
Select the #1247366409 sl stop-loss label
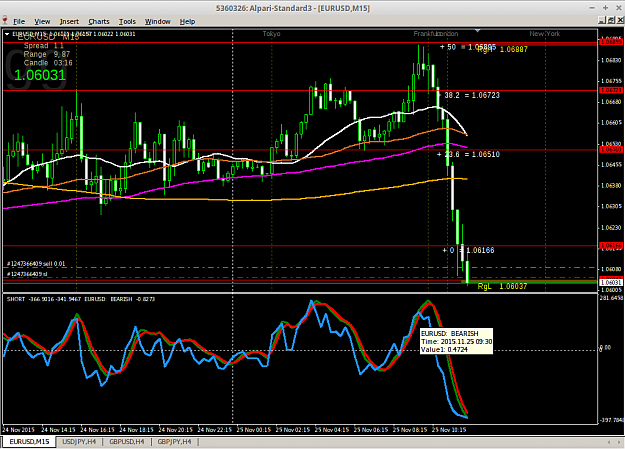pos(27,274)
